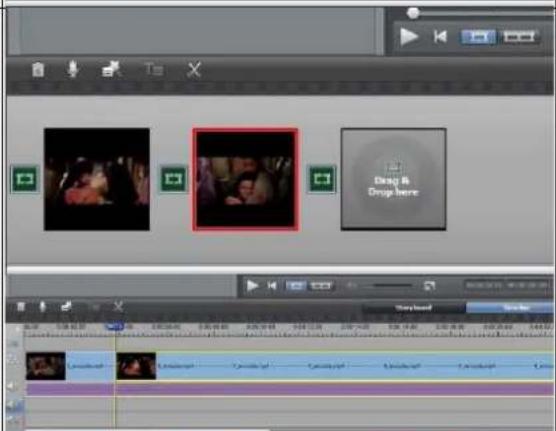Viewport: 556px width, 431px height.
Task: Select the first storyboard clip thumbnail
Action: [x=97, y=179]
